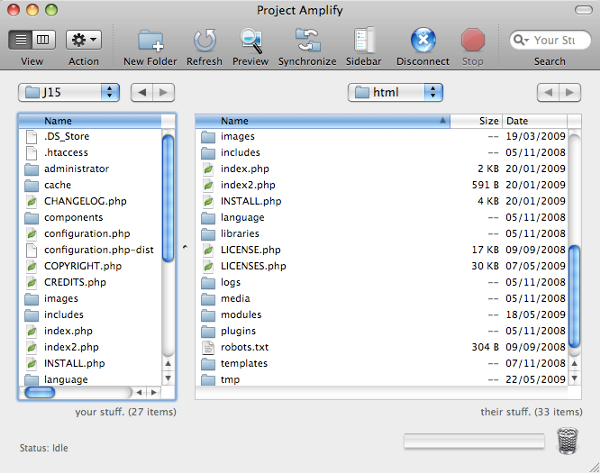Select configuration.php-dist file
The width and height of the screenshot is (600, 473).
coord(90,250)
